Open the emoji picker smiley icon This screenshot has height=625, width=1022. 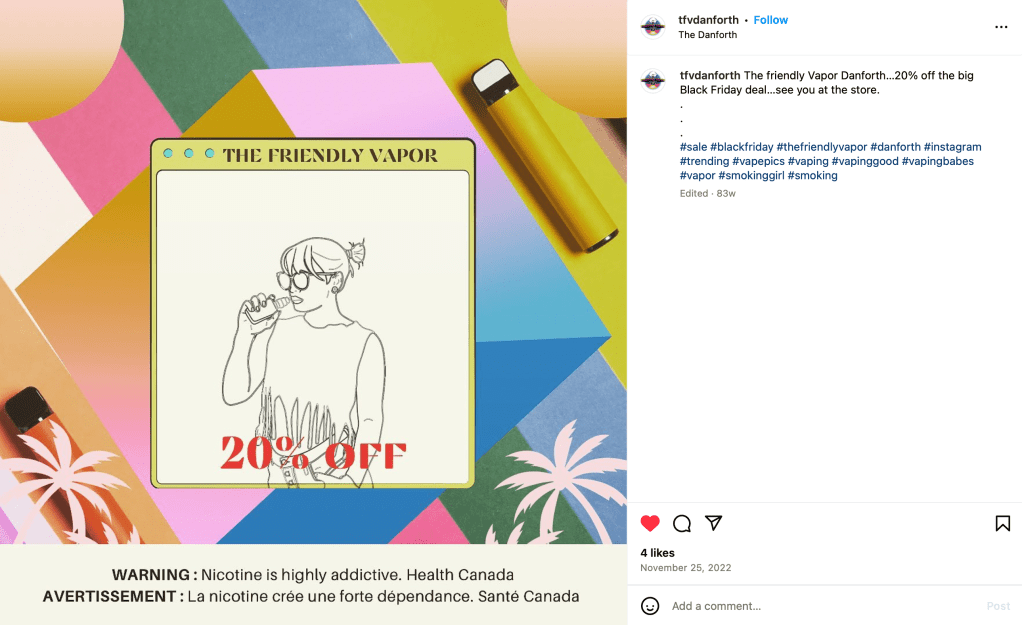coord(650,606)
